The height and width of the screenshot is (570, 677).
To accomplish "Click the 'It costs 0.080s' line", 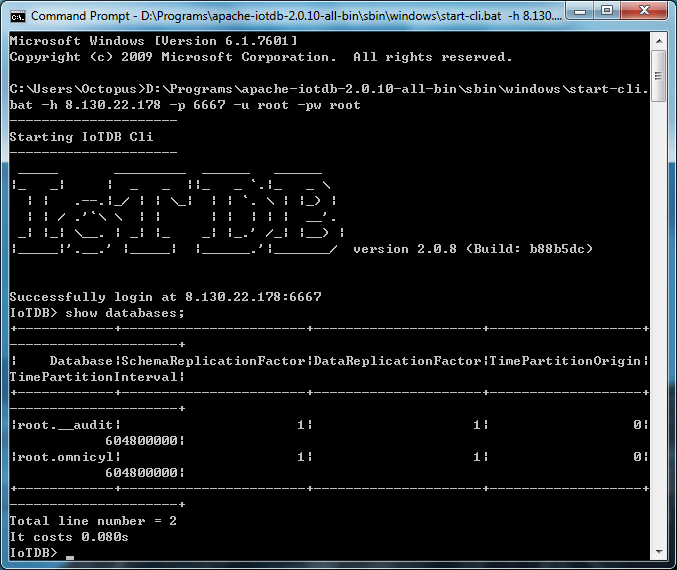I will [x=69, y=537].
